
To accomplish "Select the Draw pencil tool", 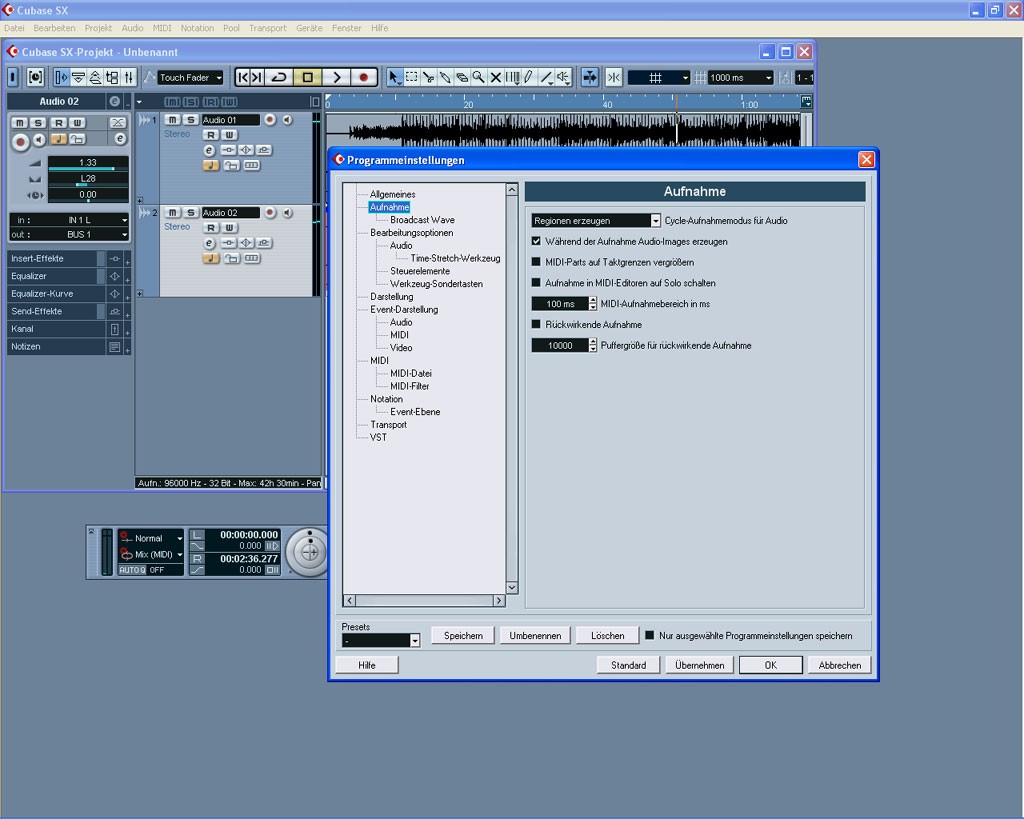I will (x=530, y=77).
